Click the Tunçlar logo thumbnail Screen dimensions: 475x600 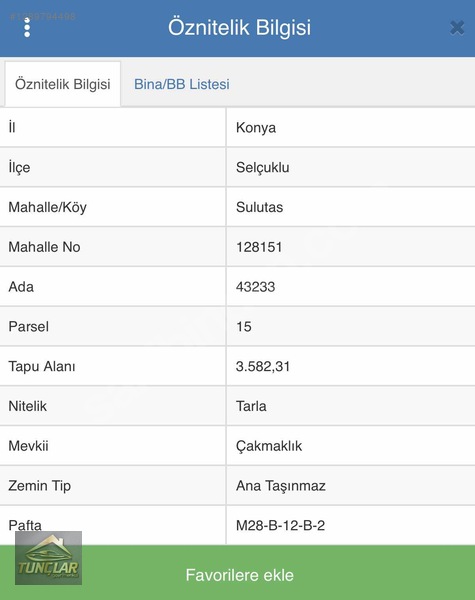point(49,558)
